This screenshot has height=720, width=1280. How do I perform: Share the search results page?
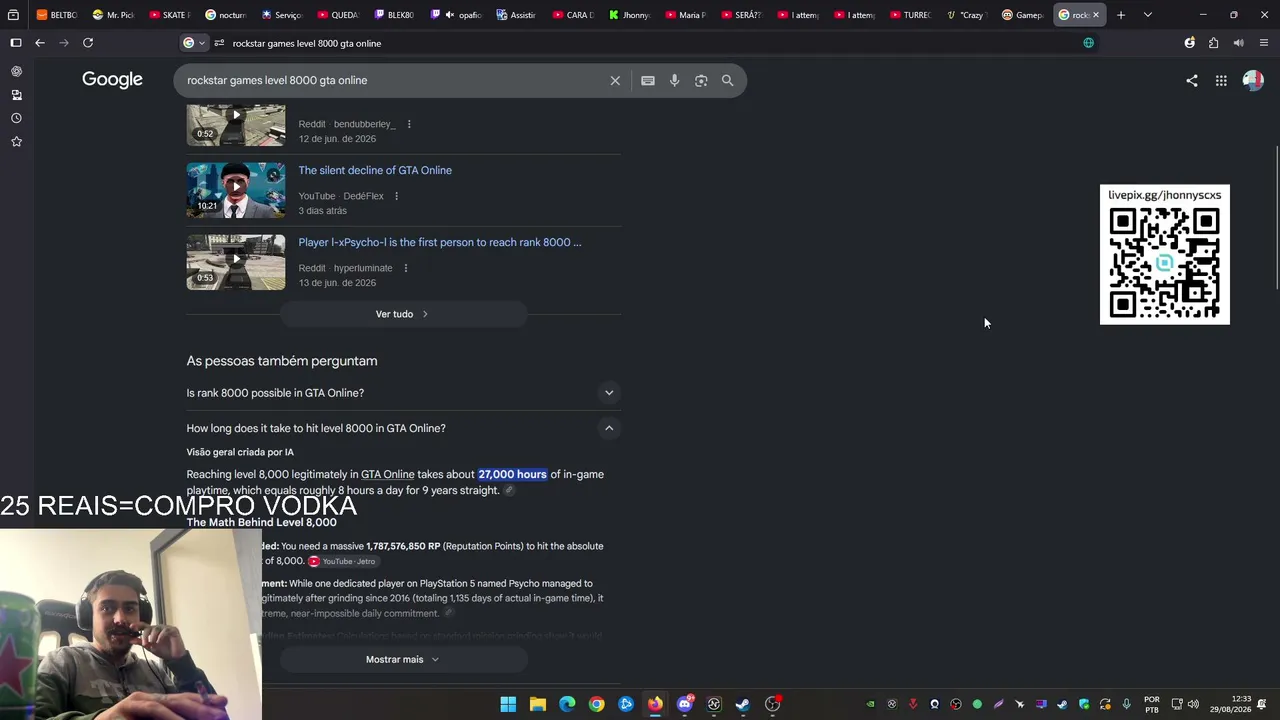1192,81
